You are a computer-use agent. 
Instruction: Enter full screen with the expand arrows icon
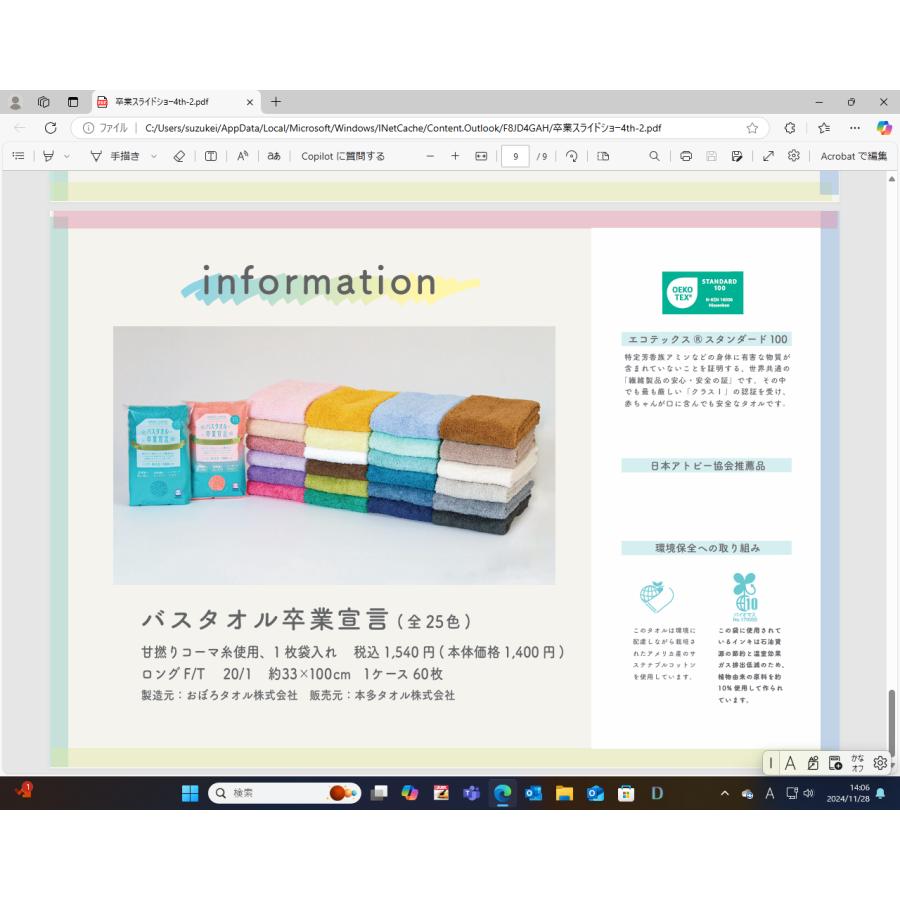[768, 156]
